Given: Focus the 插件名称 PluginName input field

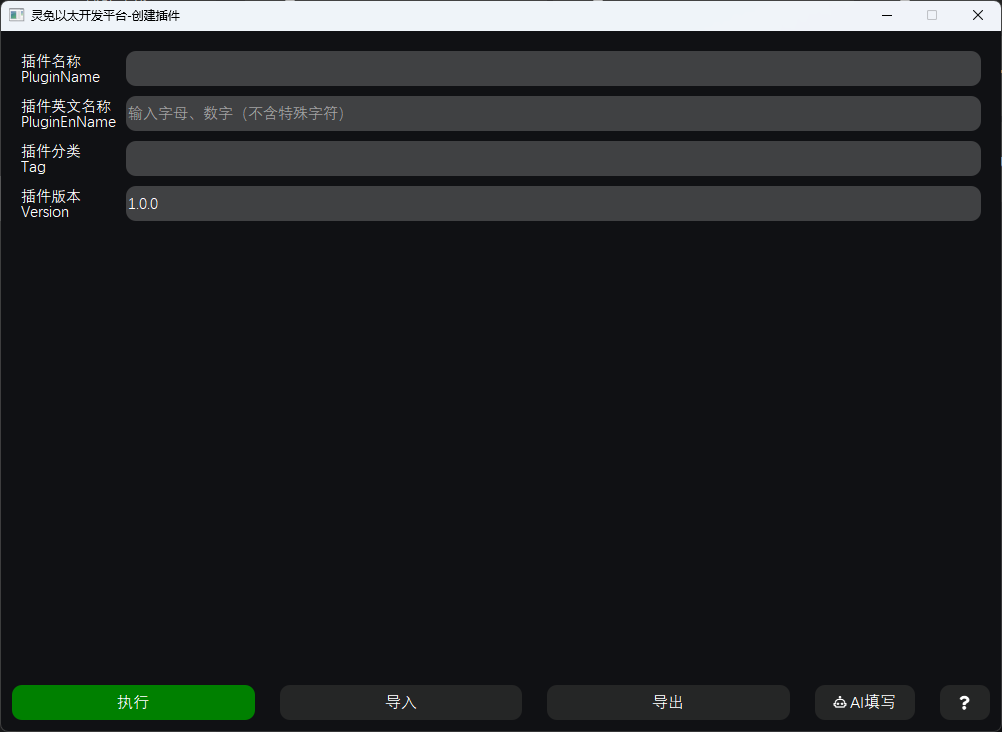Looking at the screenshot, I should point(552,69).
